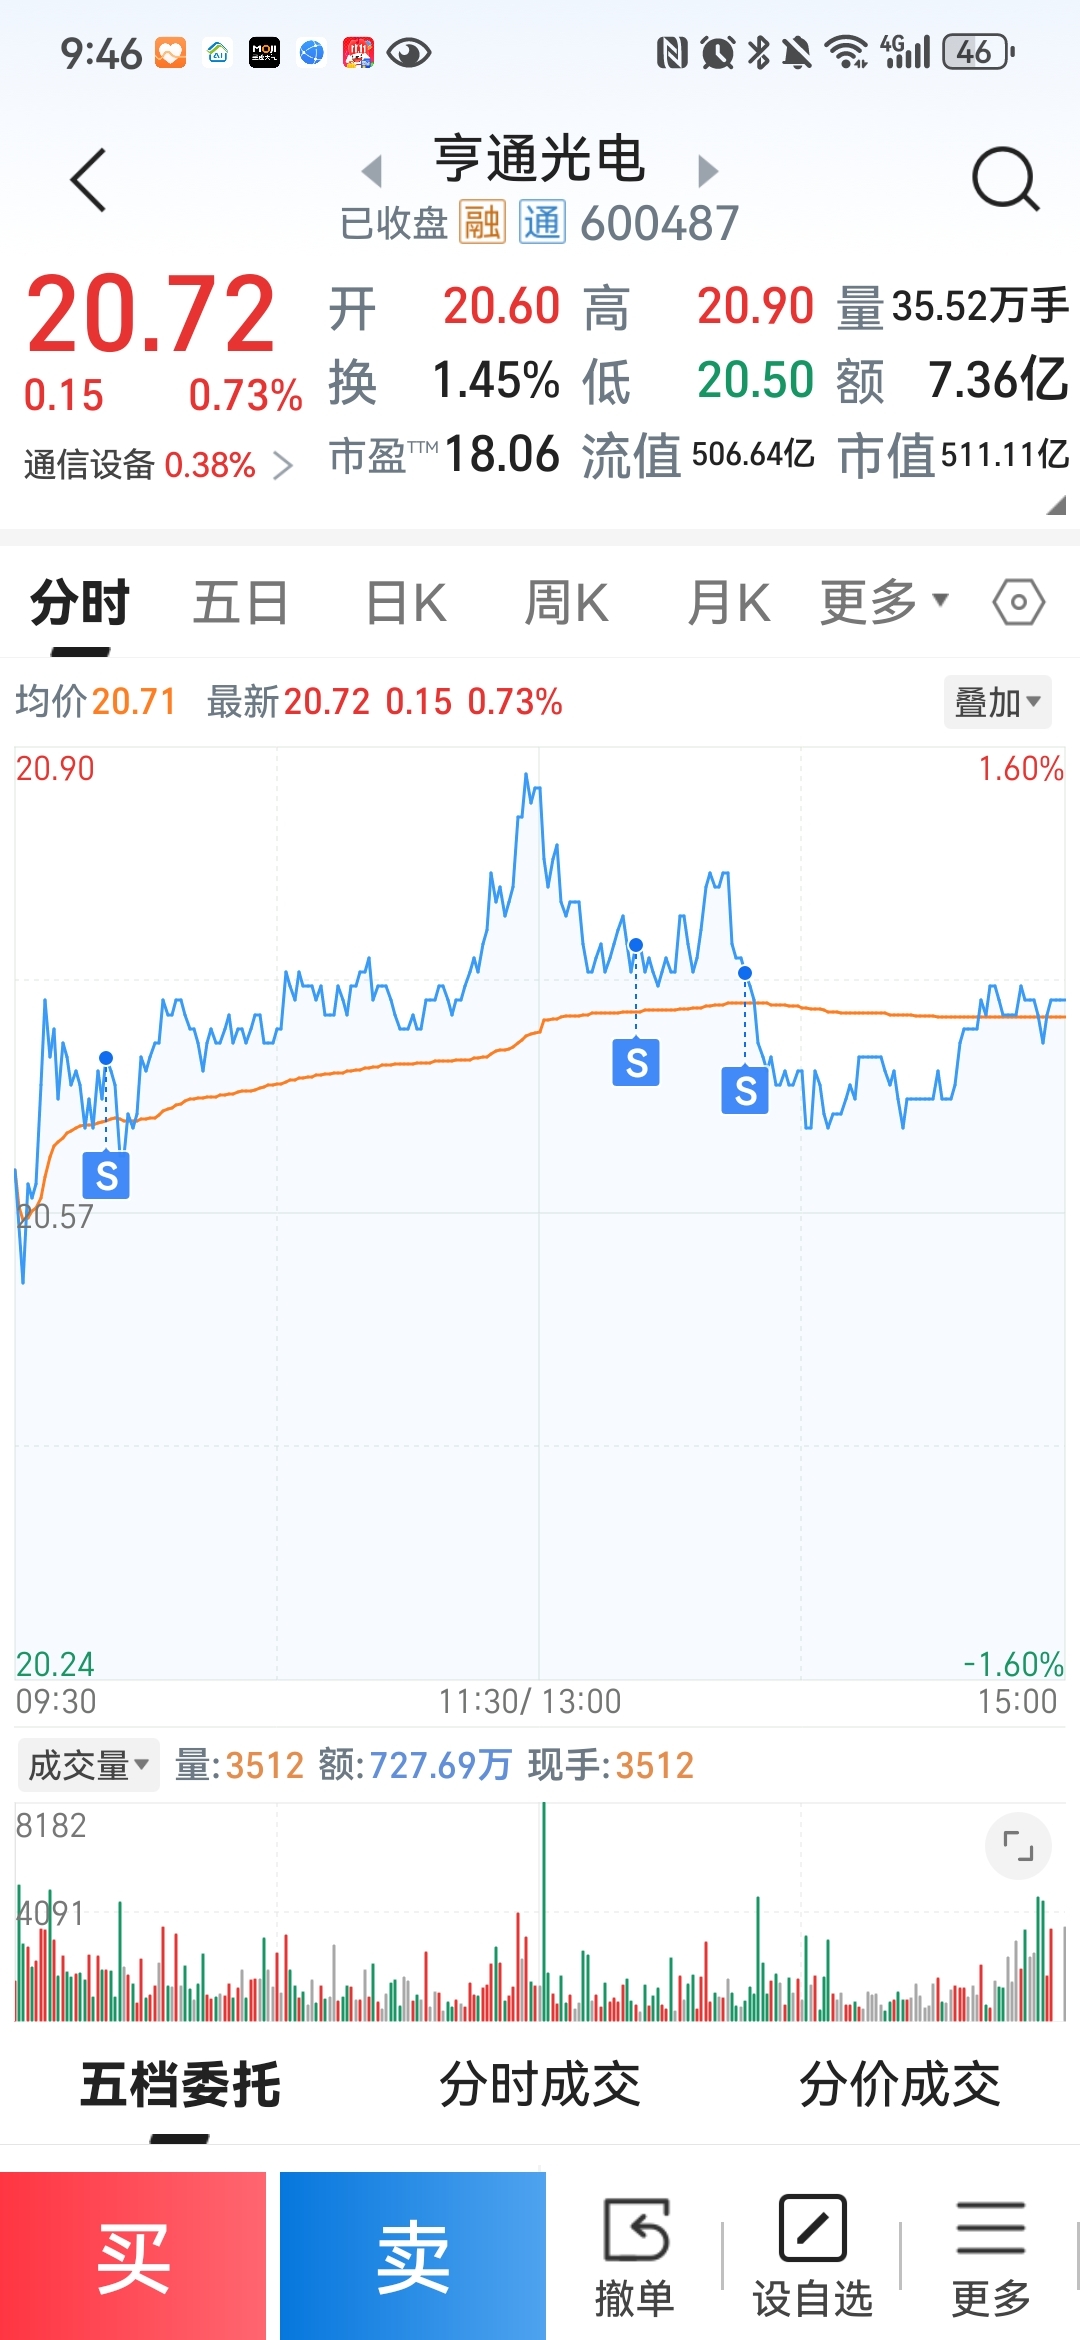Tap the middle S sell marker on chart
Image resolution: width=1080 pixels, height=2340 pixels.
(x=636, y=1062)
